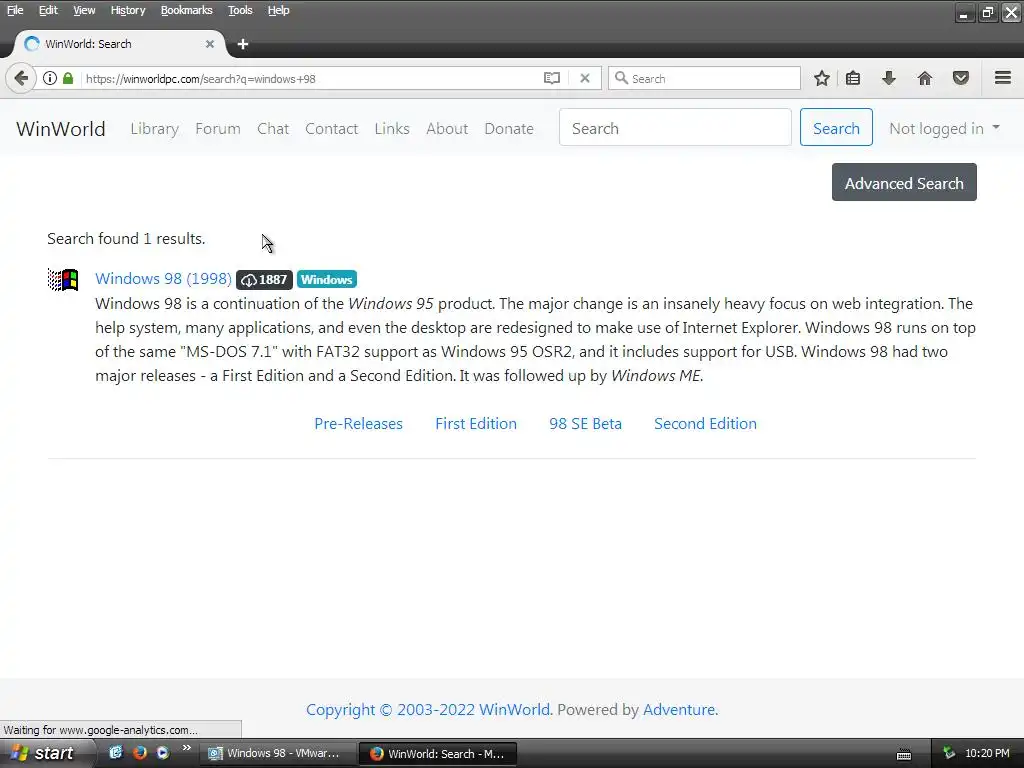1024x768 pixels.
Task: Click the browser toolbar Search field
Action: pos(704,78)
